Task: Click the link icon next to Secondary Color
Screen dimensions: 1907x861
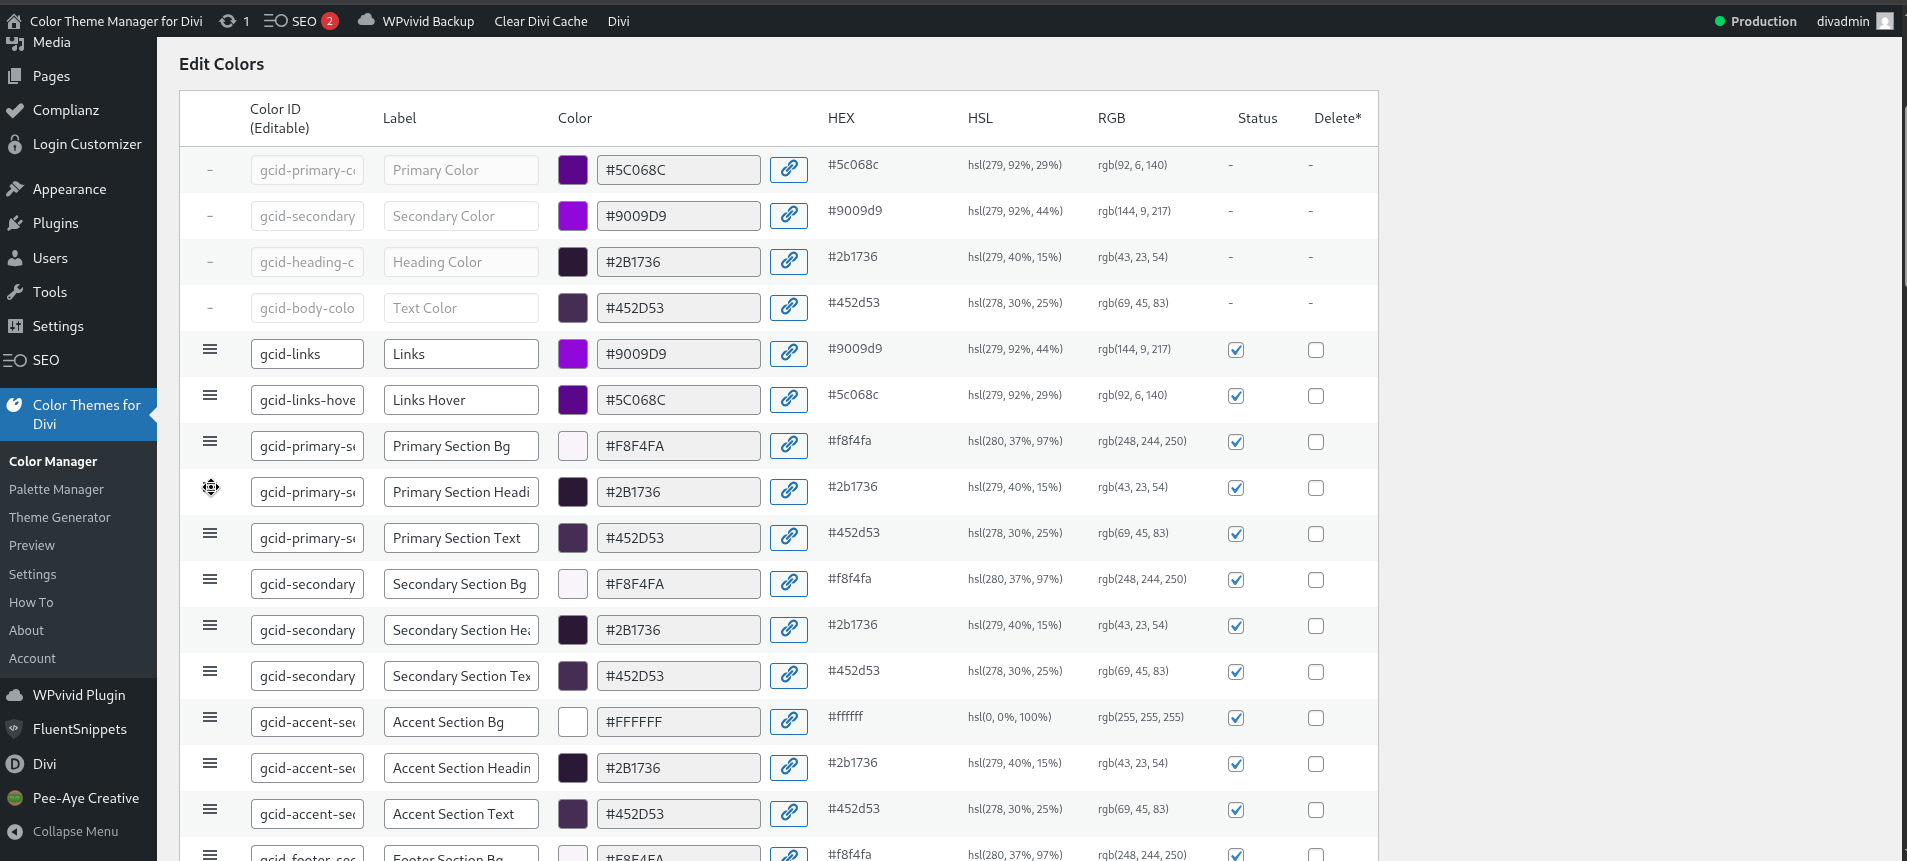Action: point(789,215)
